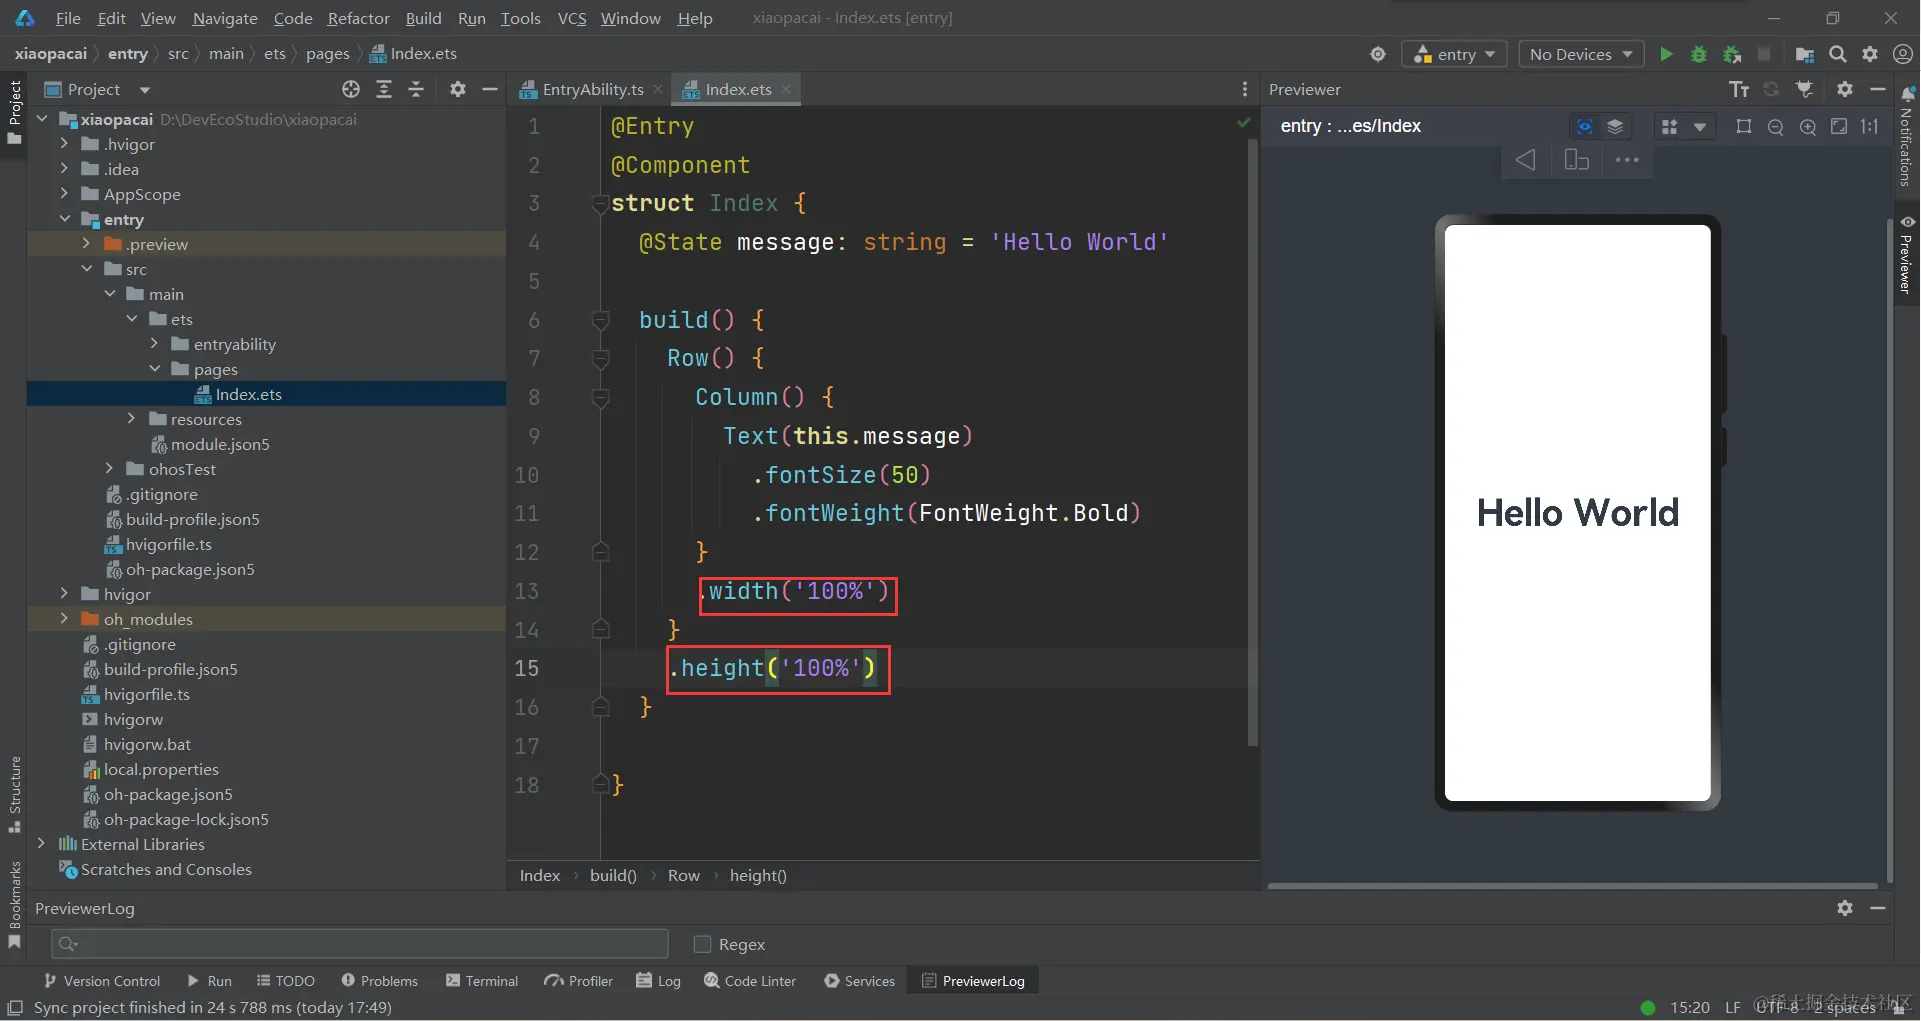This screenshot has height=1021, width=1921.
Task: Open more device options three dots
Action: point(1627,160)
